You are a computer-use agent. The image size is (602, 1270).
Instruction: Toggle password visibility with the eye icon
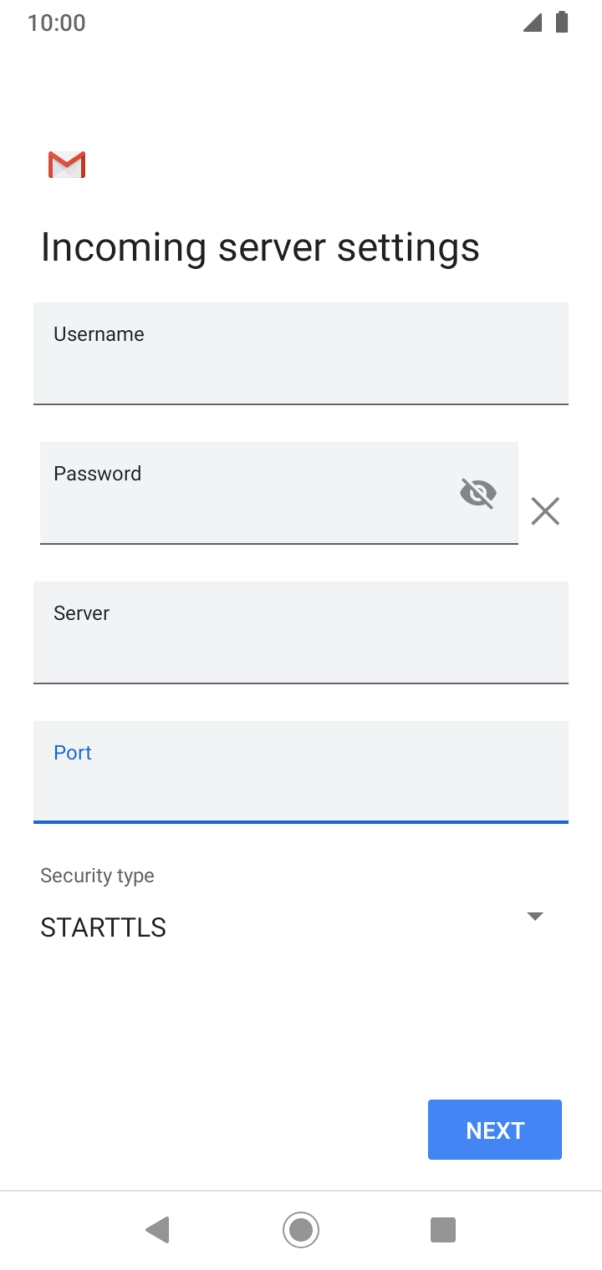point(478,492)
